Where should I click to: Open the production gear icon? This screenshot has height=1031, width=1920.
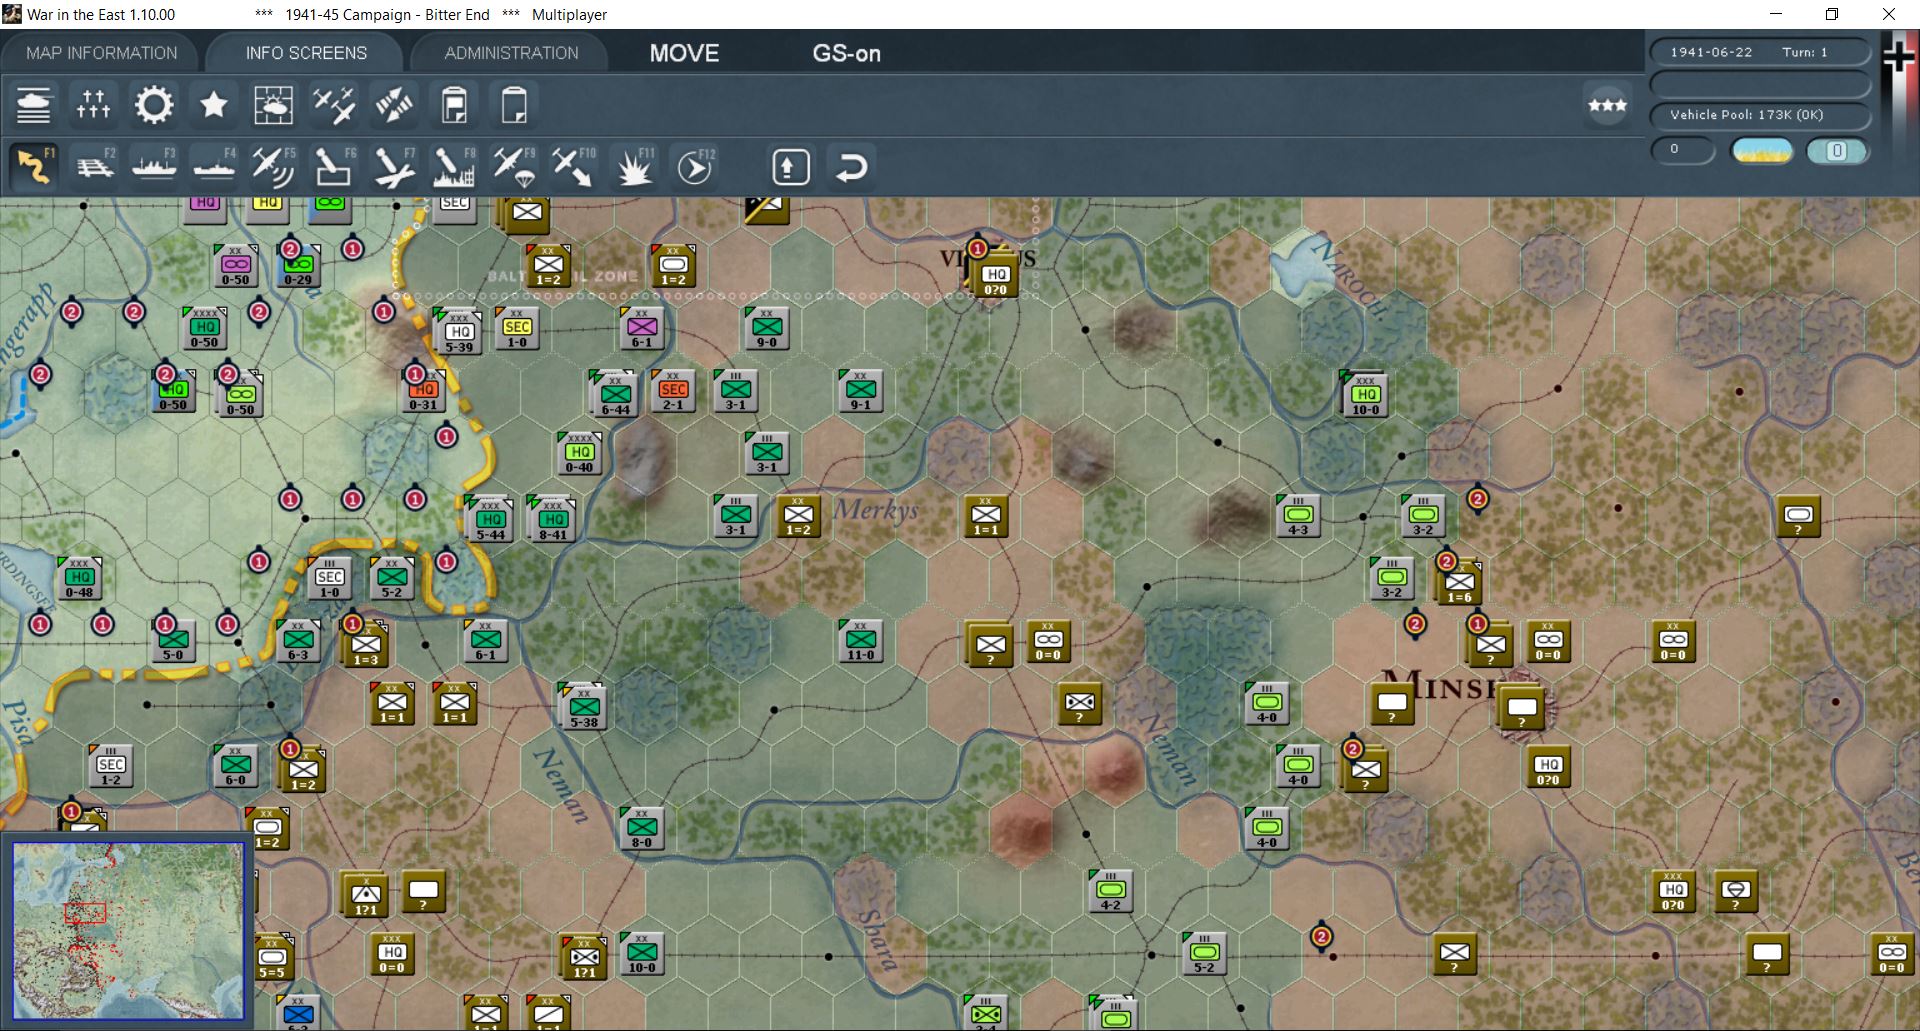[153, 105]
